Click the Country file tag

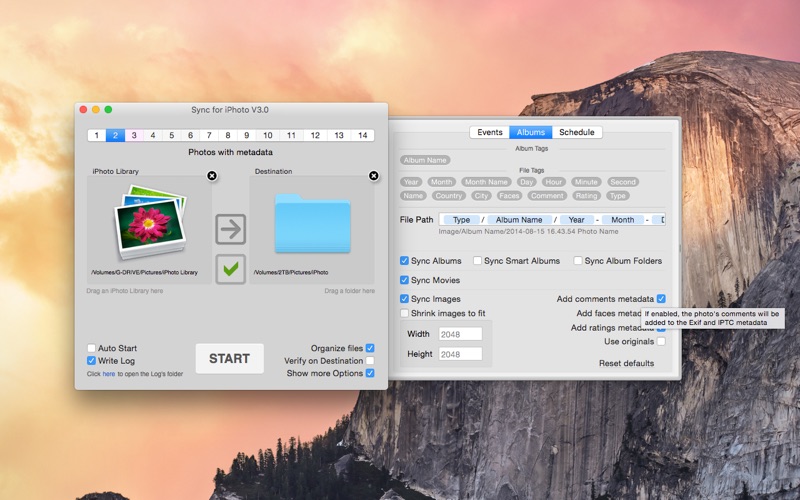coord(448,195)
